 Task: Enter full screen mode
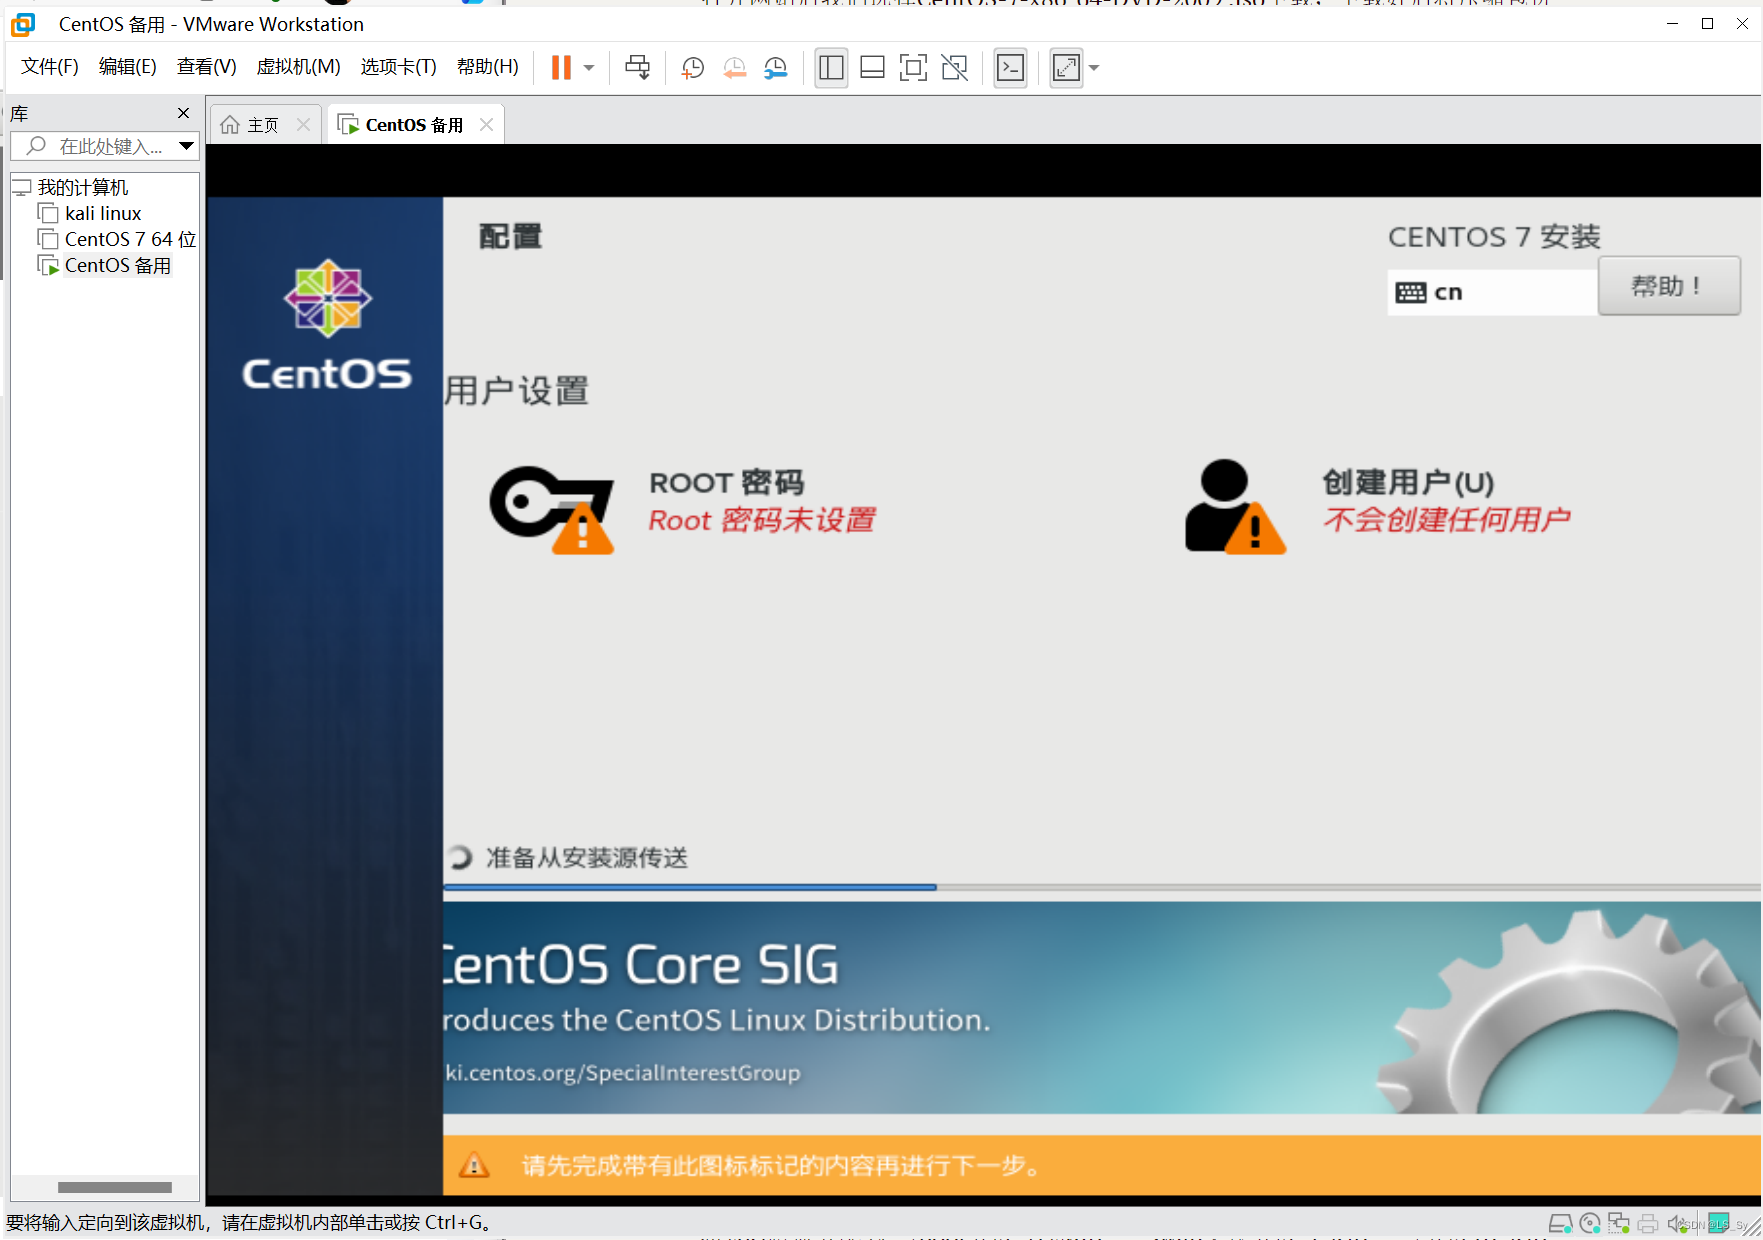tap(913, 67)
